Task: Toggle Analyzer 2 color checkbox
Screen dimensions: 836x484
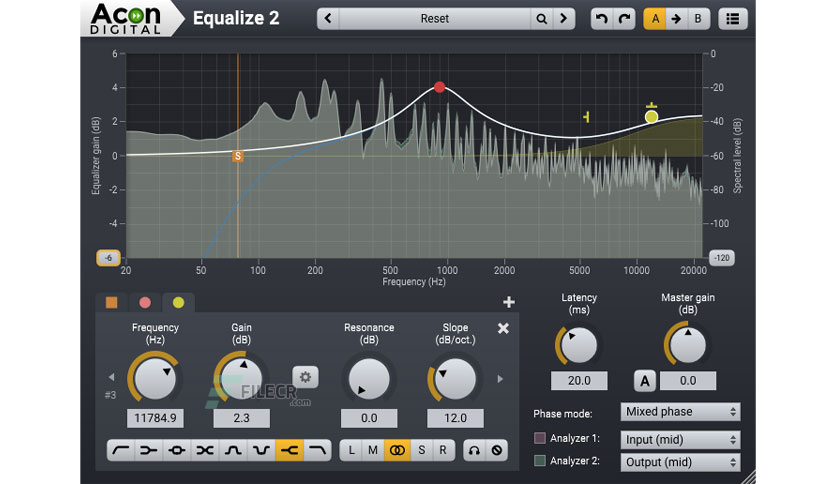Action: pos(540,461)
